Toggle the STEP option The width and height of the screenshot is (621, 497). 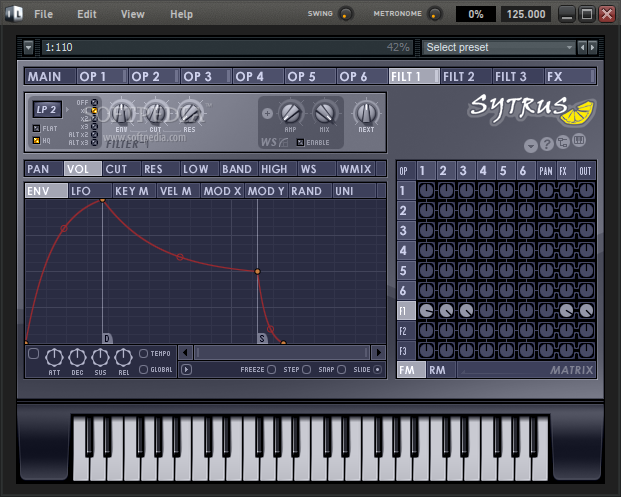pyautogui.click(x=307, y=369)
